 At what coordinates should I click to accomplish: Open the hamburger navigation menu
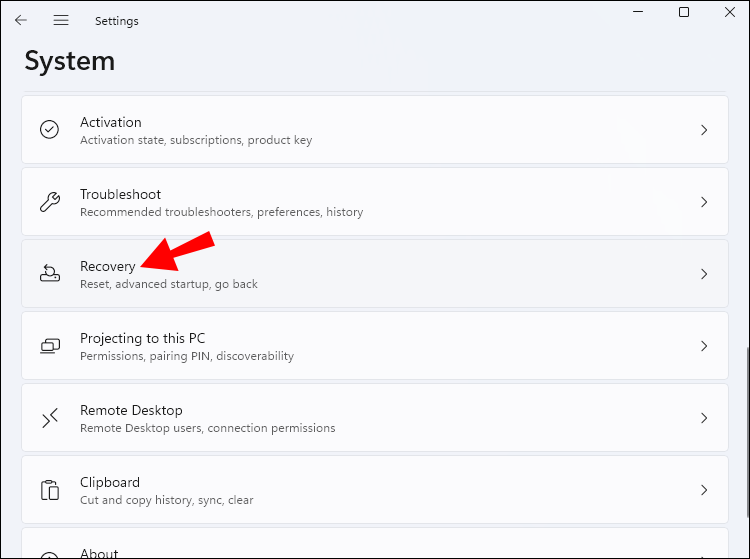tap(61, 20)
